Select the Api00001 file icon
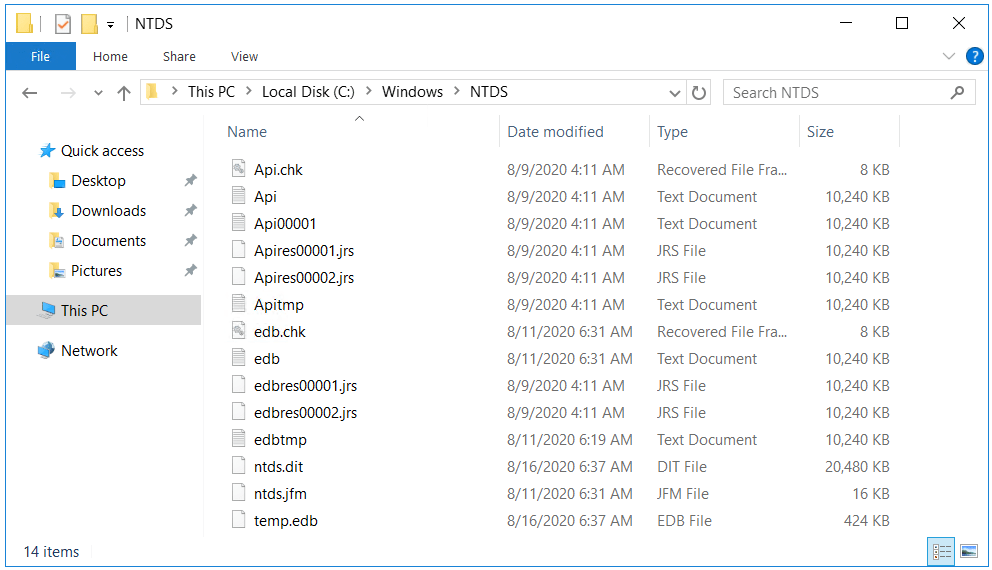Viewport: 992px width, 570px height. [239, 223]
